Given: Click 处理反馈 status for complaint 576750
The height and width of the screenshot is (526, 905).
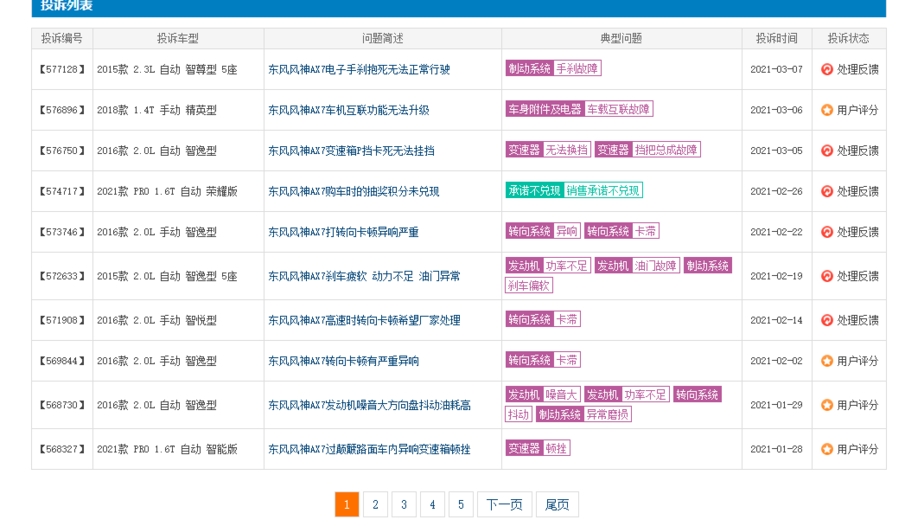Looking at the screenshot, I should tap(857, 151).
